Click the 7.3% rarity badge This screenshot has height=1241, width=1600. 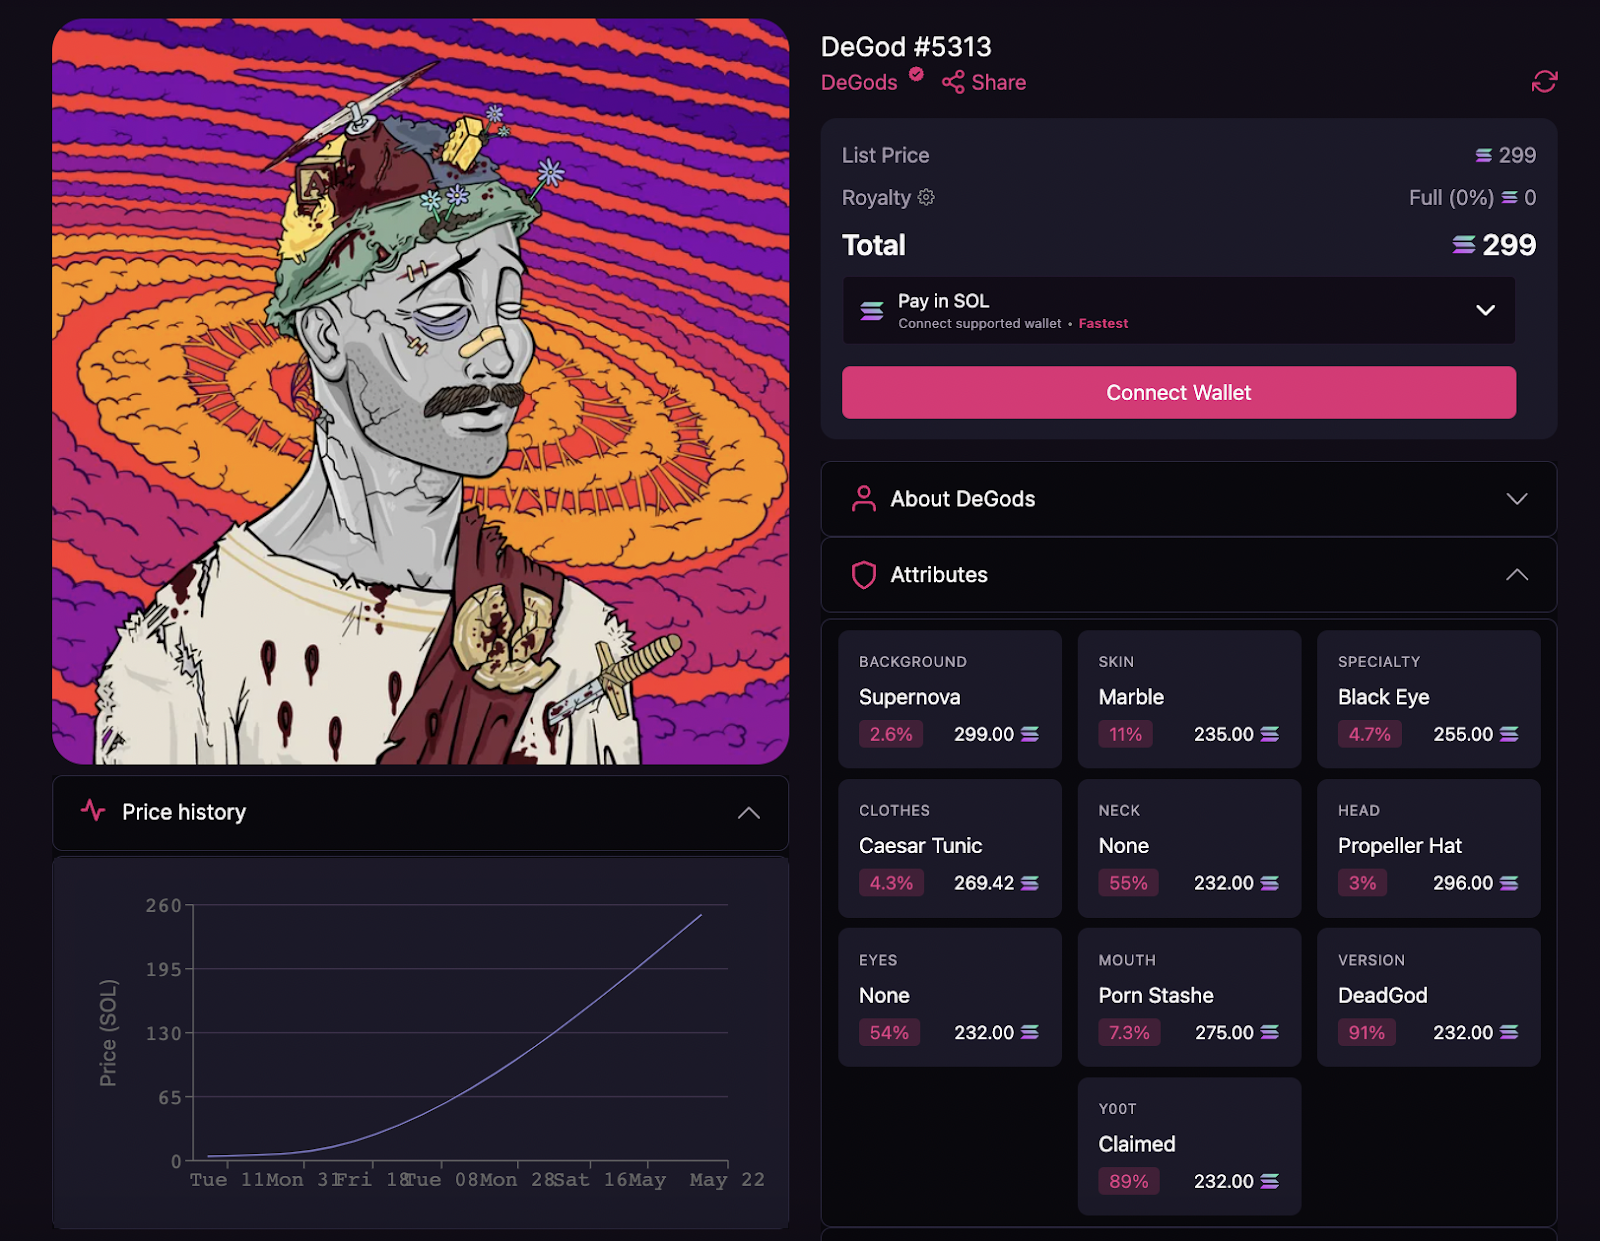[1129, 1032]
